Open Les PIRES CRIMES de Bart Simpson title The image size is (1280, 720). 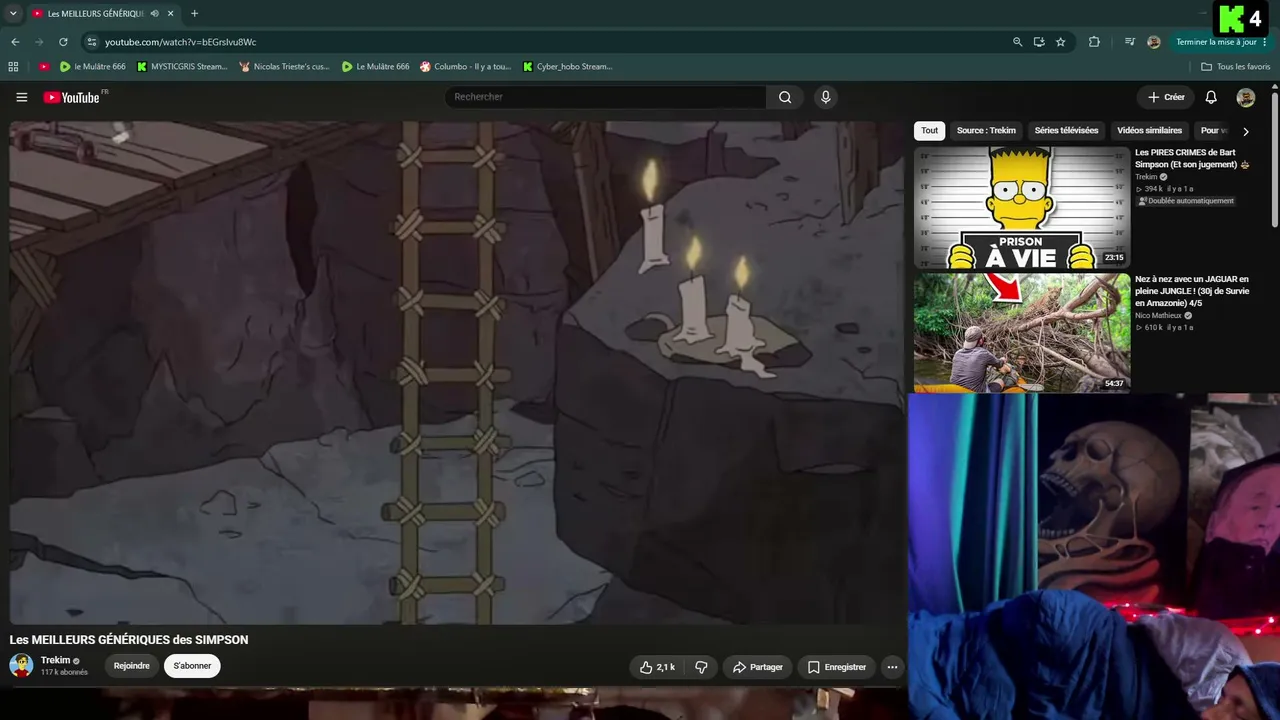click(x=1191, y=158)
